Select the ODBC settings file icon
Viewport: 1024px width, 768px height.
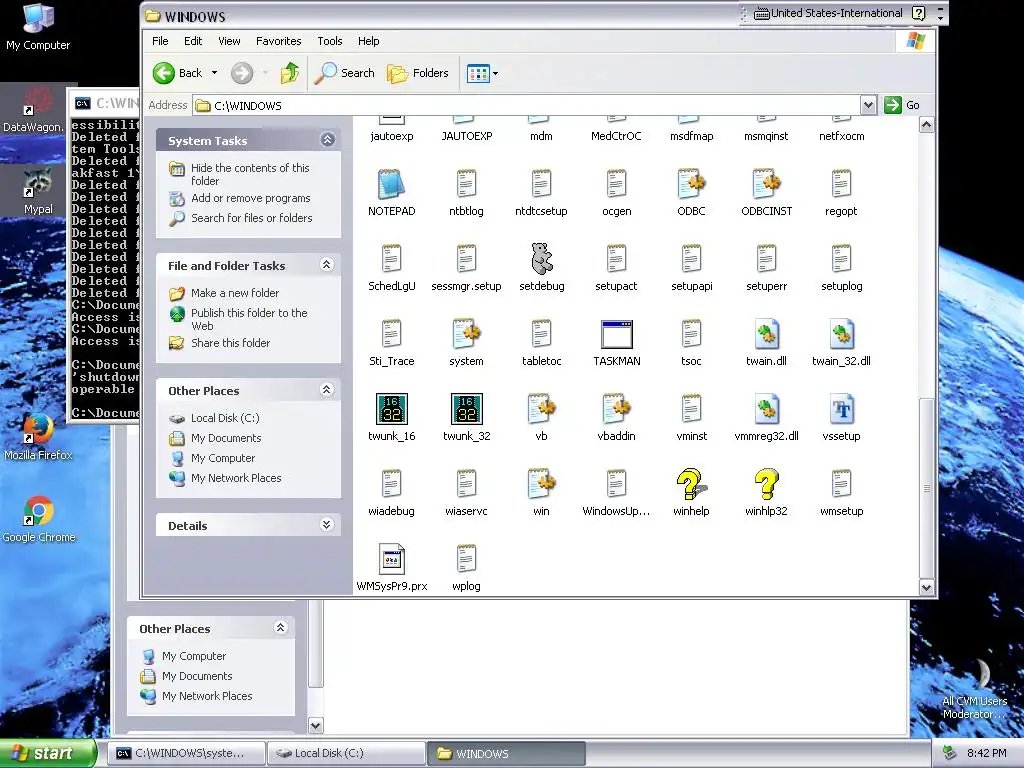click(691, 184)
